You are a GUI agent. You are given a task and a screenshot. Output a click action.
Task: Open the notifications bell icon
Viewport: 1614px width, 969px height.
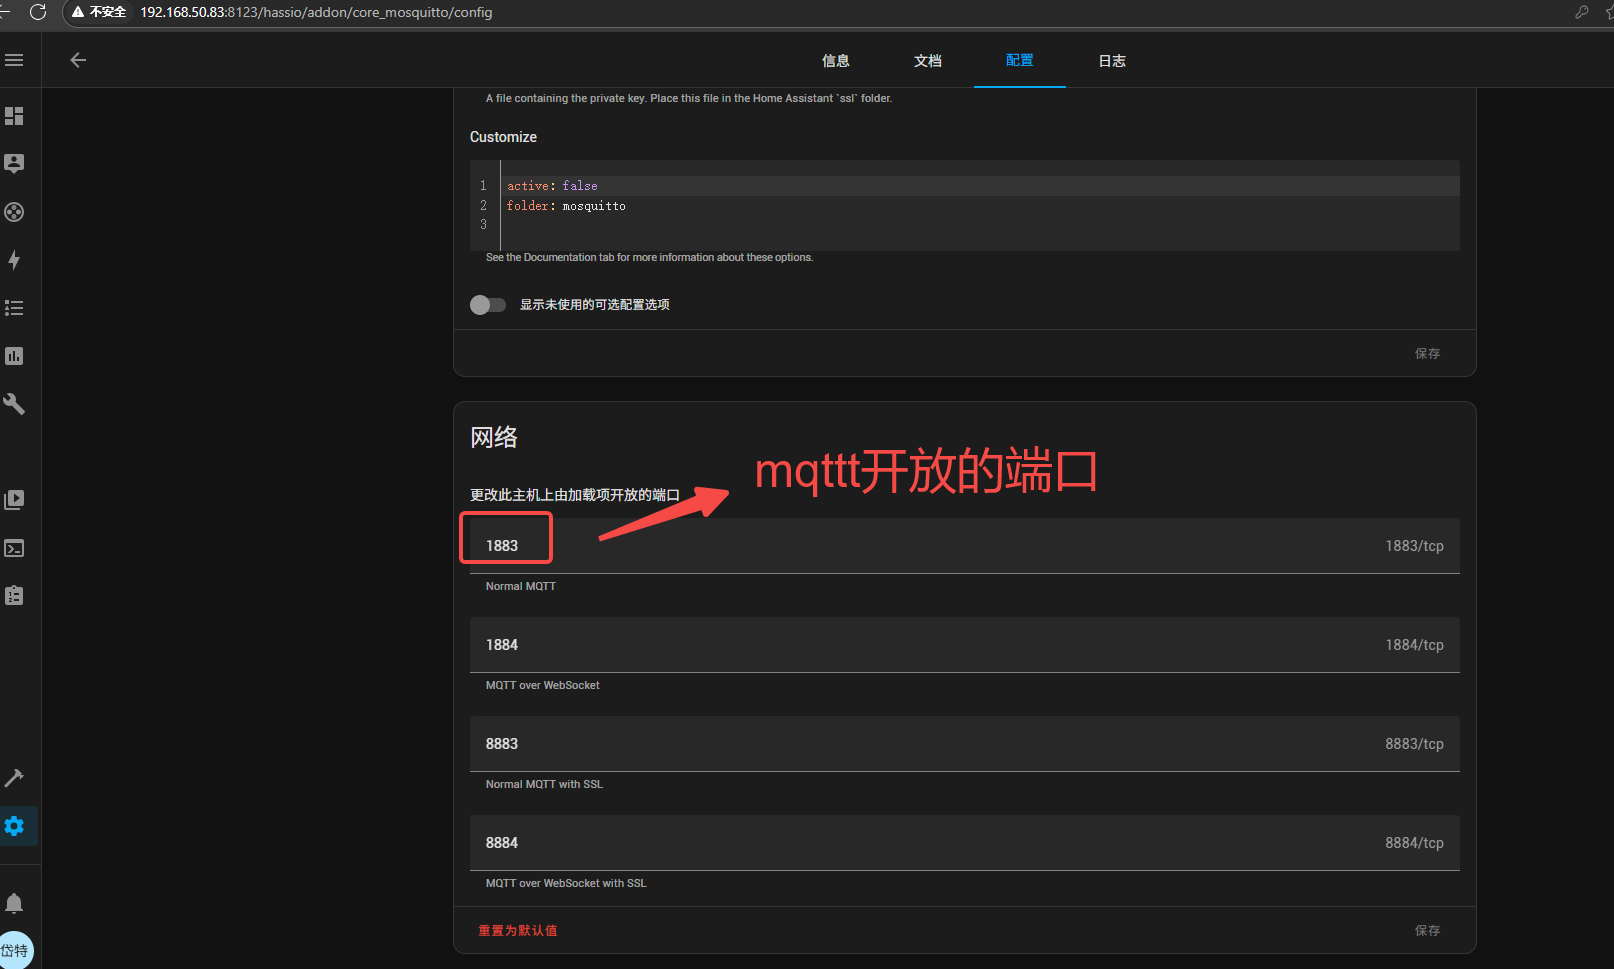coord(14,904)
